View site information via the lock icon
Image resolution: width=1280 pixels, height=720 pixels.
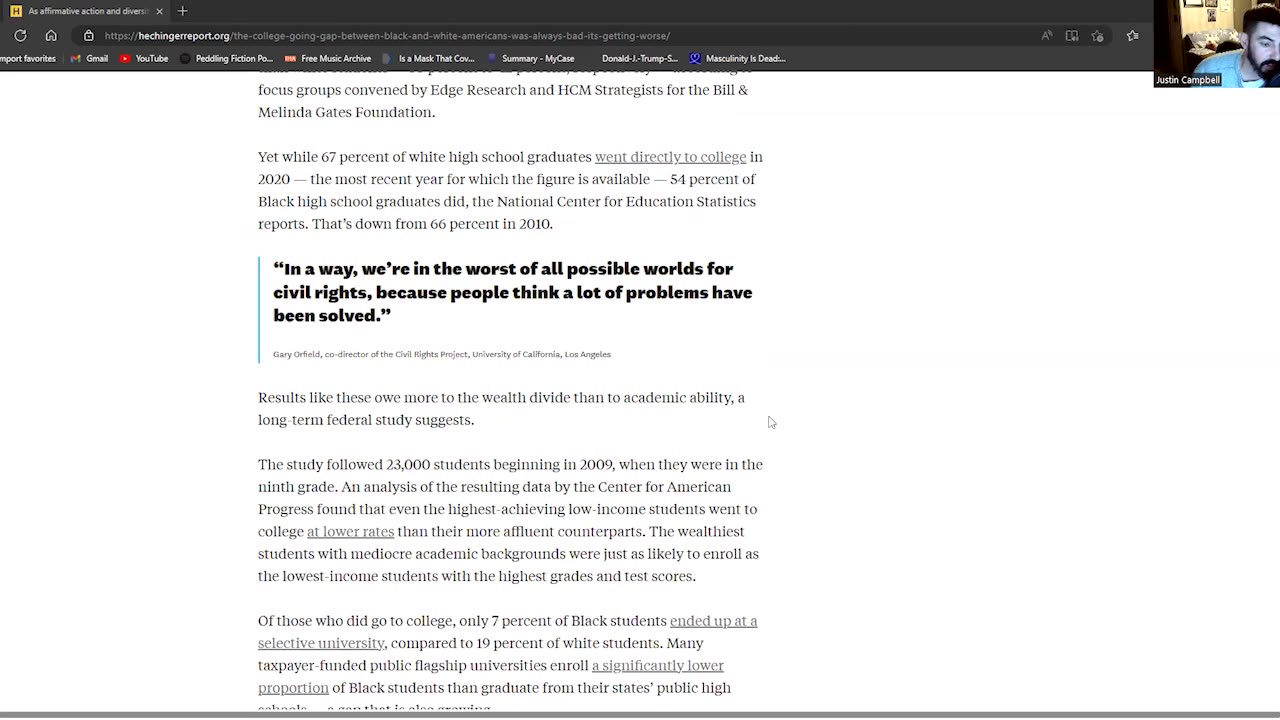click(89, 35)
